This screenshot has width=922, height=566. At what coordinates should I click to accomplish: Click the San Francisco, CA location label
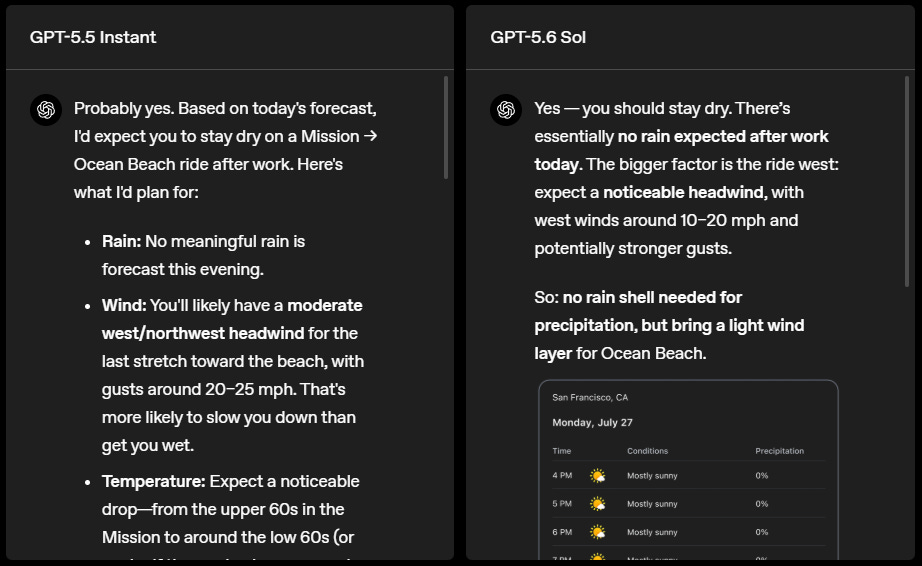pyautogui.click(x=590, y=397)
